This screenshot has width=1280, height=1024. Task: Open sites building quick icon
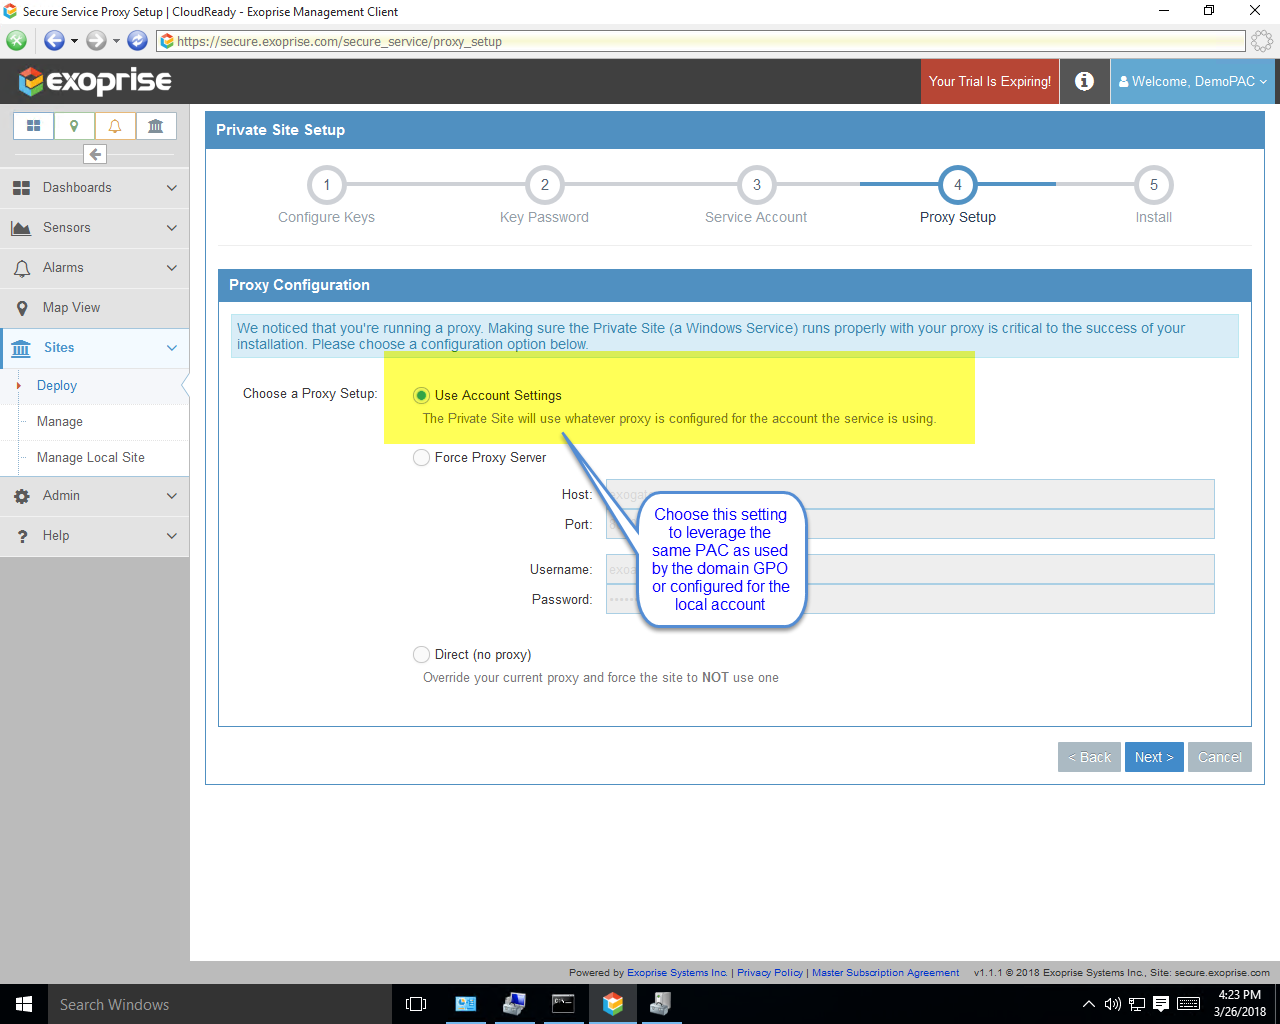pyautogui.click(x=156, y=126)
